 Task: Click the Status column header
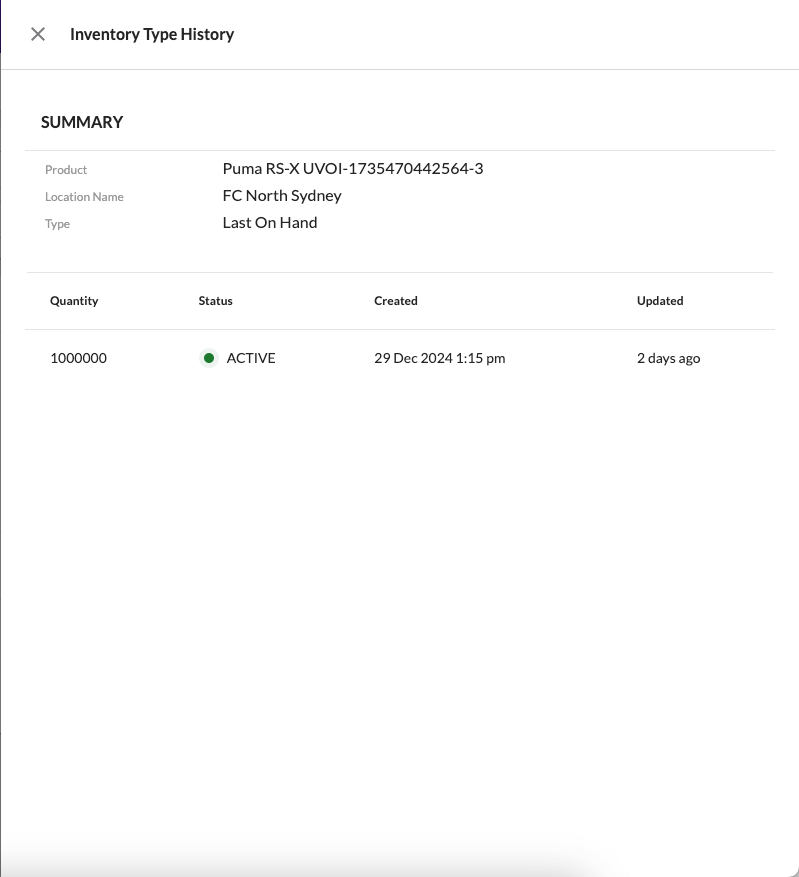pyautogui.click(x=215, y=301)
